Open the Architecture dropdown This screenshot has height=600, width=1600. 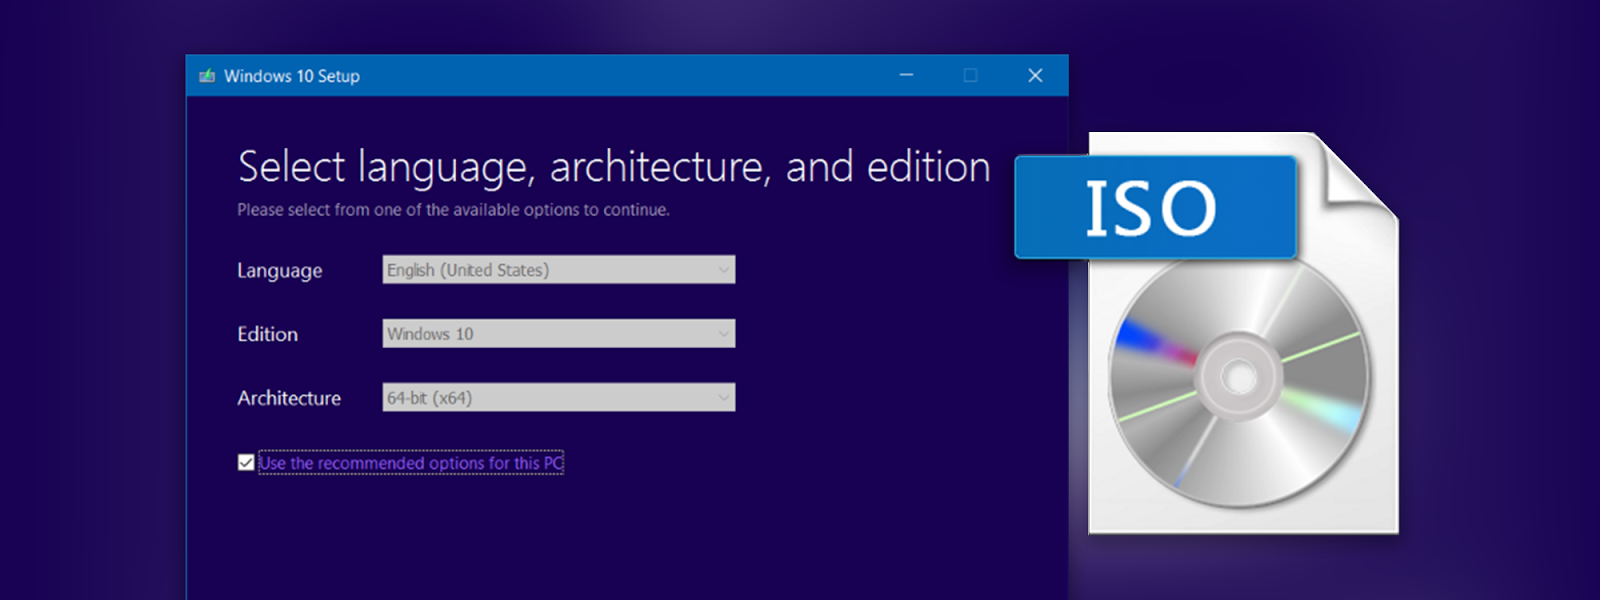point(559,397)
